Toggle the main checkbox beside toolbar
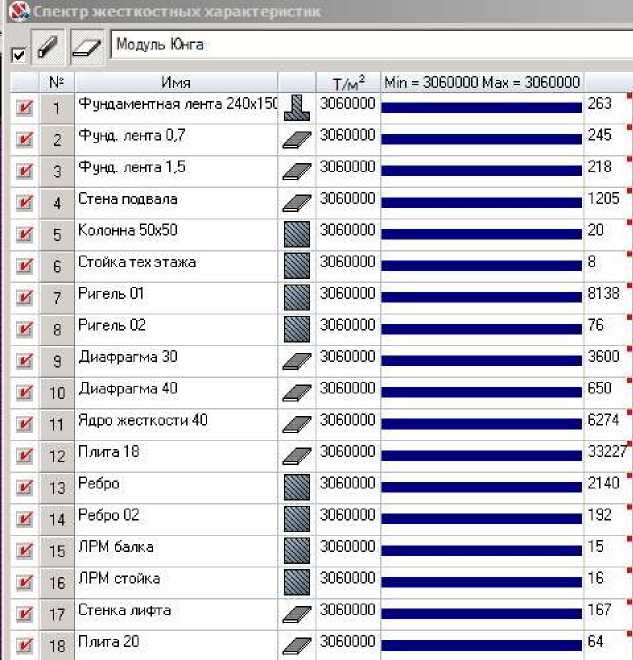 click(19, 55)
